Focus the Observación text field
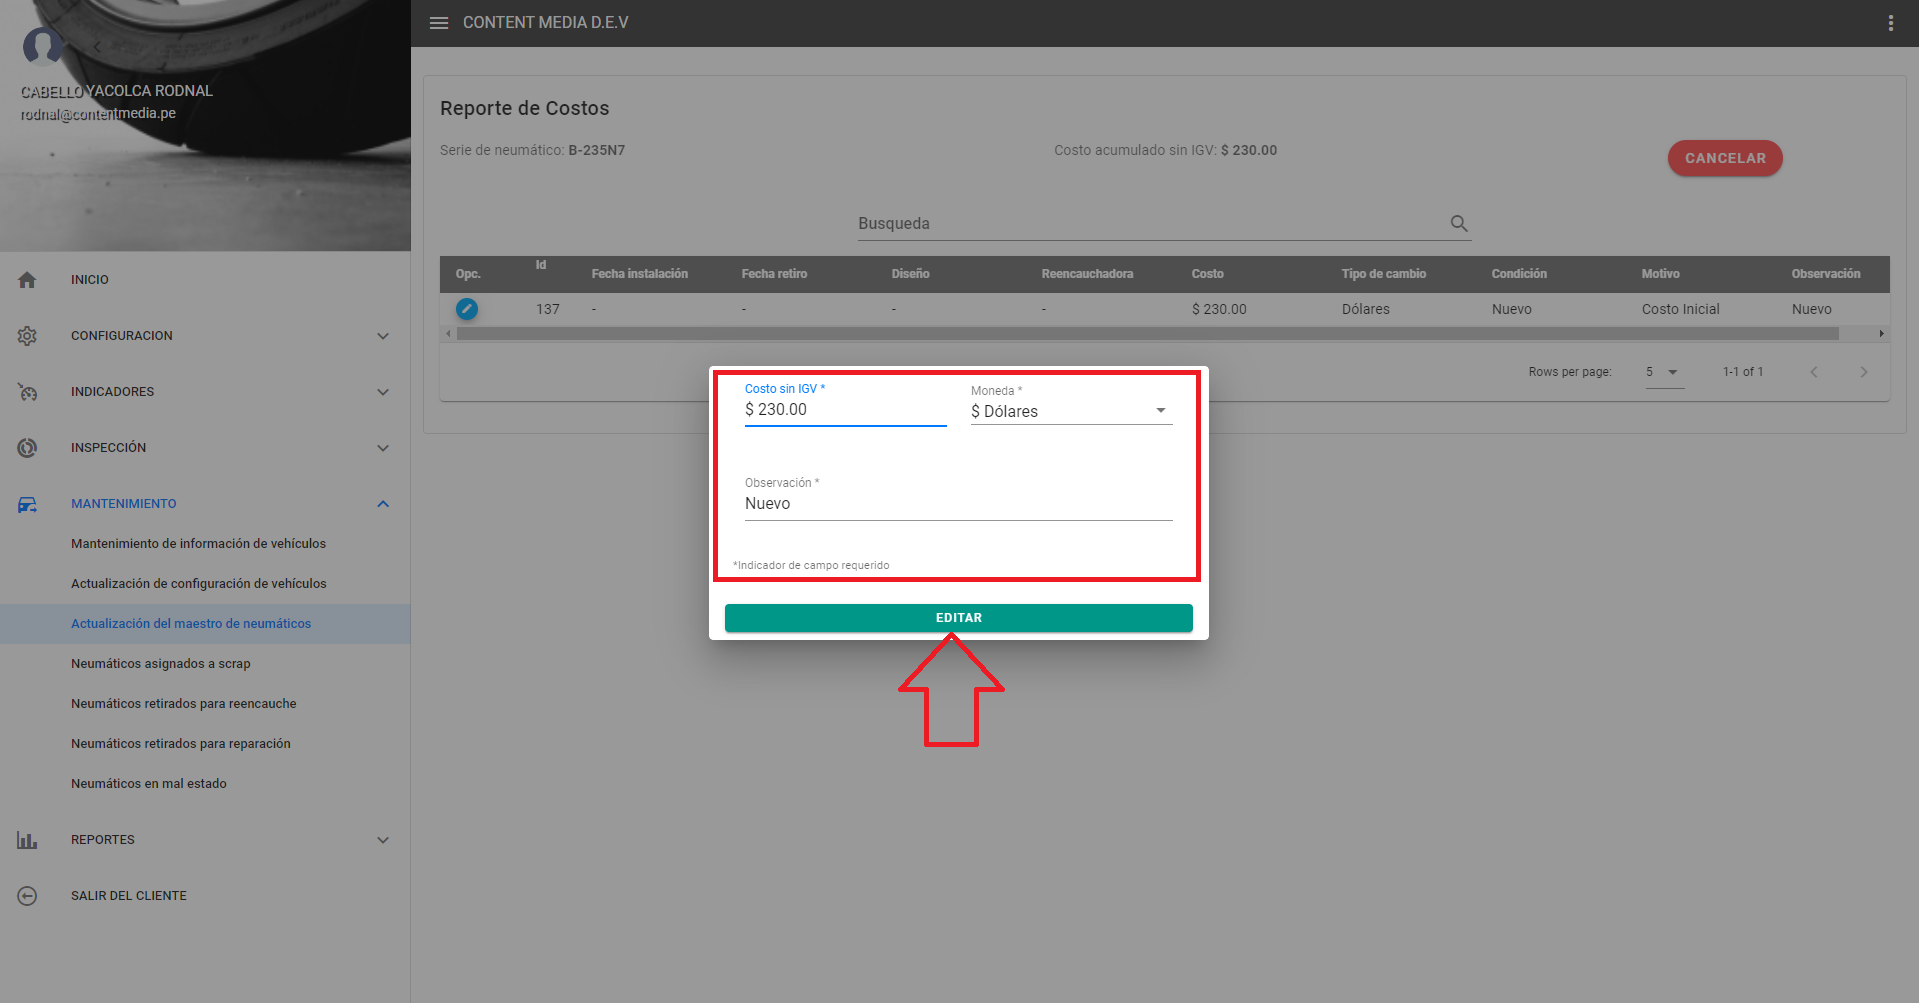The height and width of the screenshot is (1003, 1919). tap(957, 504)
